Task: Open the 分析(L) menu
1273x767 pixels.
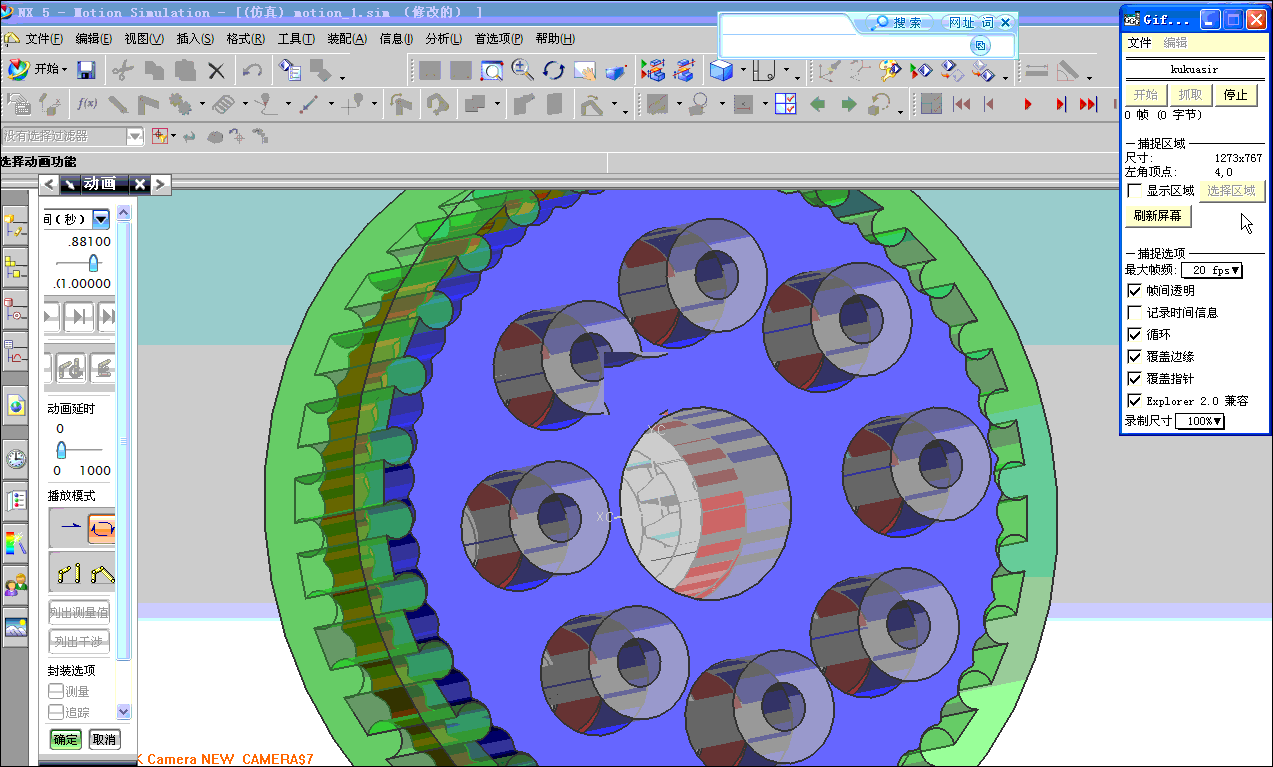Action: [444, 39]
